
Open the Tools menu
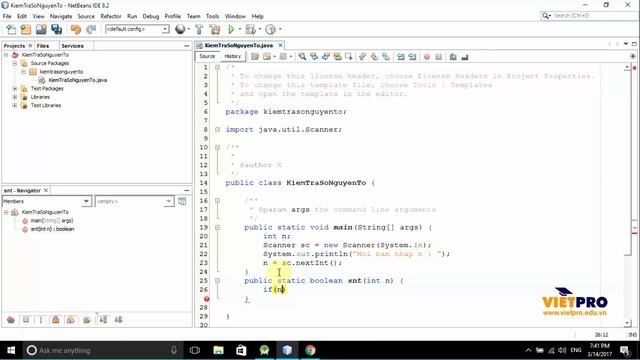212,16
